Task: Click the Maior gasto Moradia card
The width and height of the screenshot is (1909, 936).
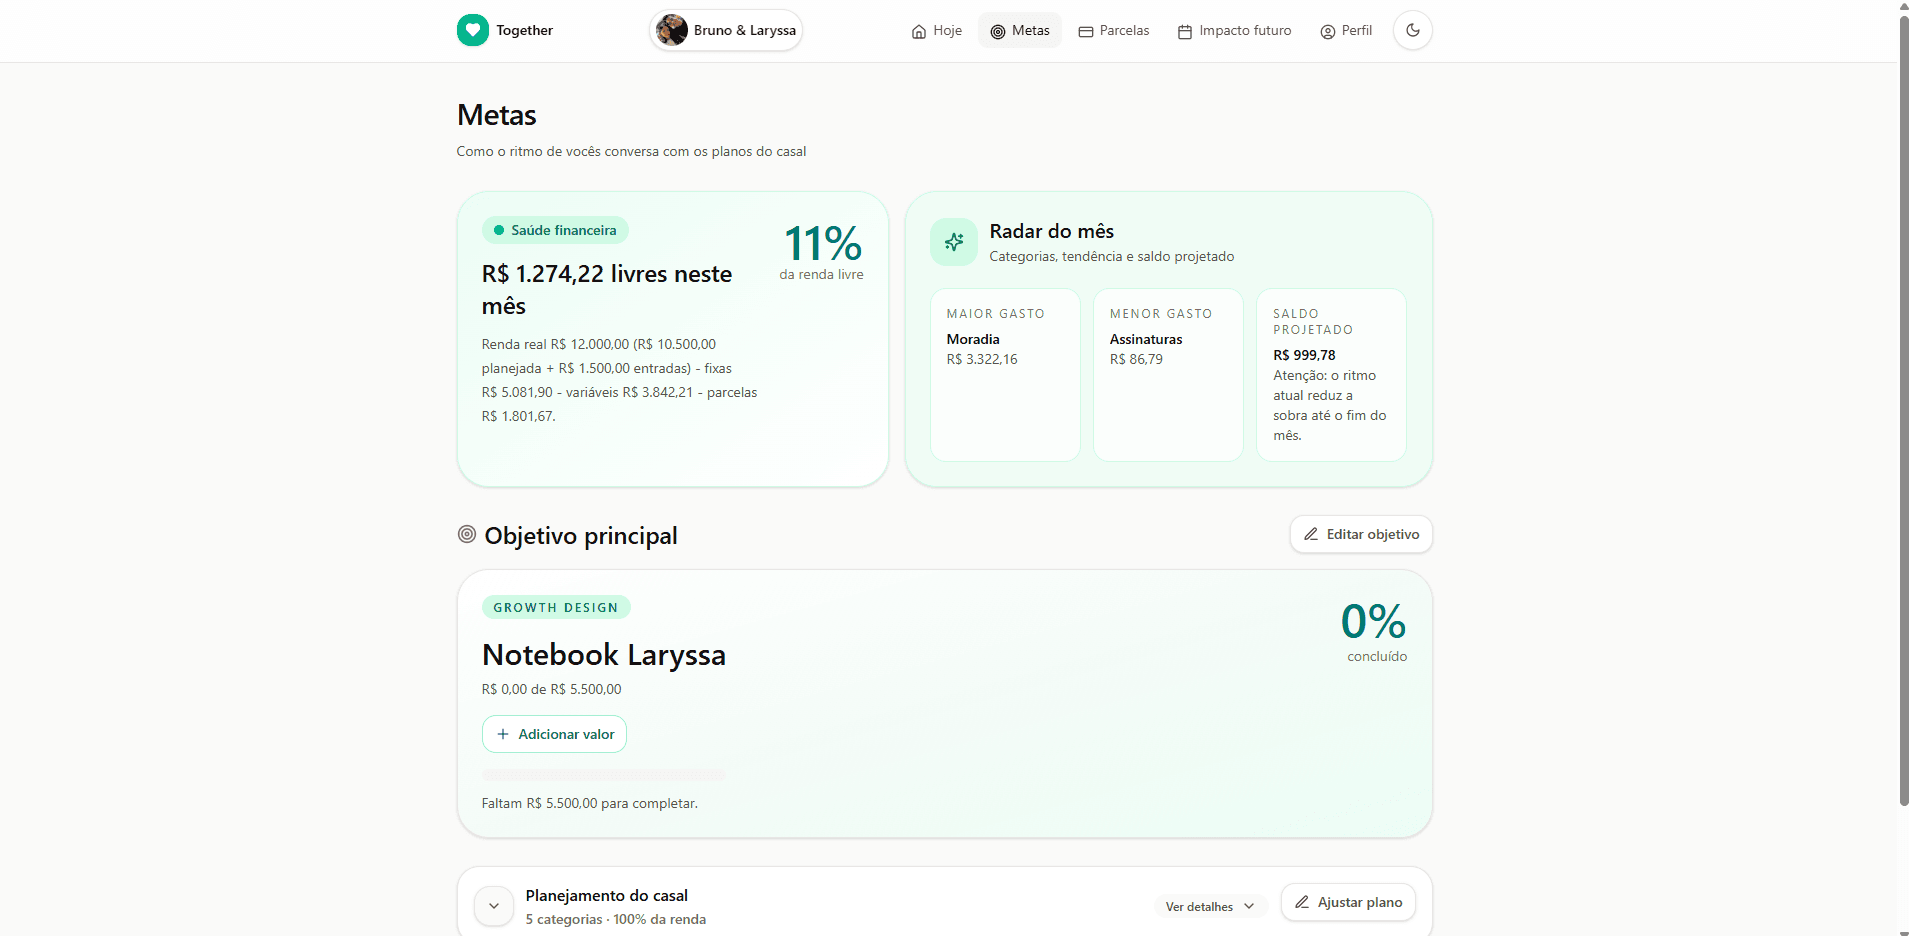Action: coord(1005,375)
